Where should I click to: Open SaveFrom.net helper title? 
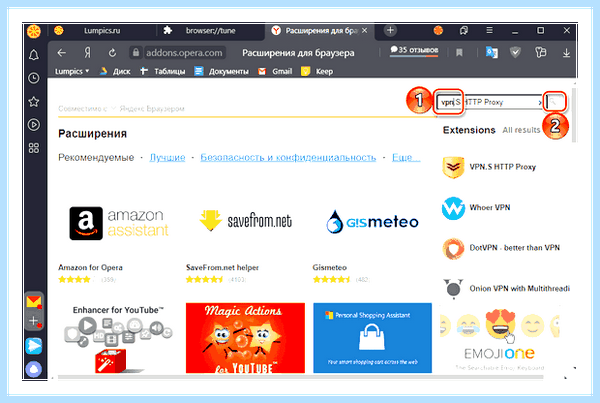click(222, 268)
